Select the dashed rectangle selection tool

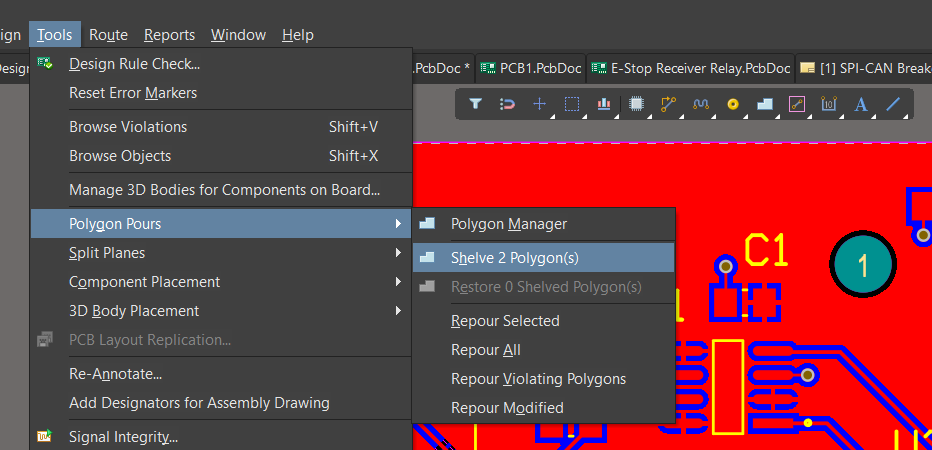coord(572,104)
